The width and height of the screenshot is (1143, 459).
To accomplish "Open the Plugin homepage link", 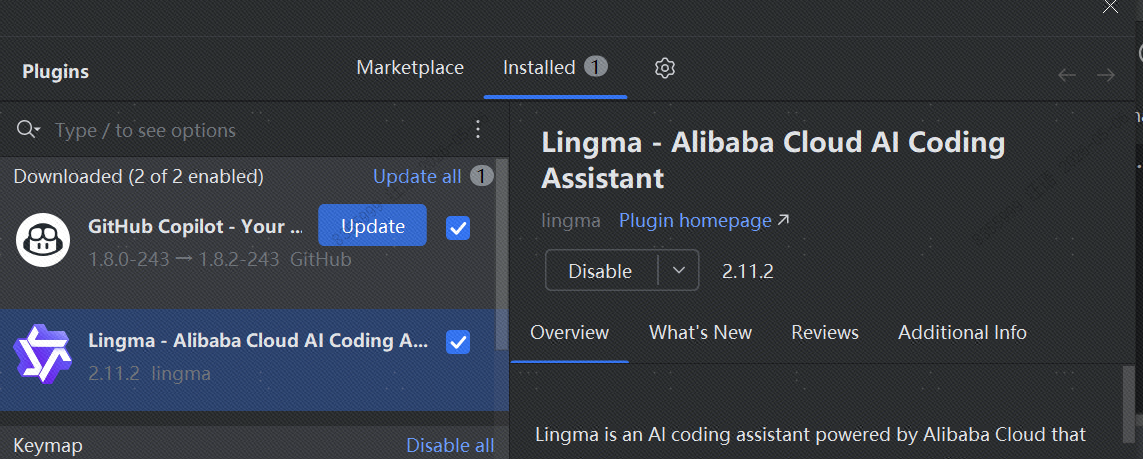I will [x=704, y=220].
